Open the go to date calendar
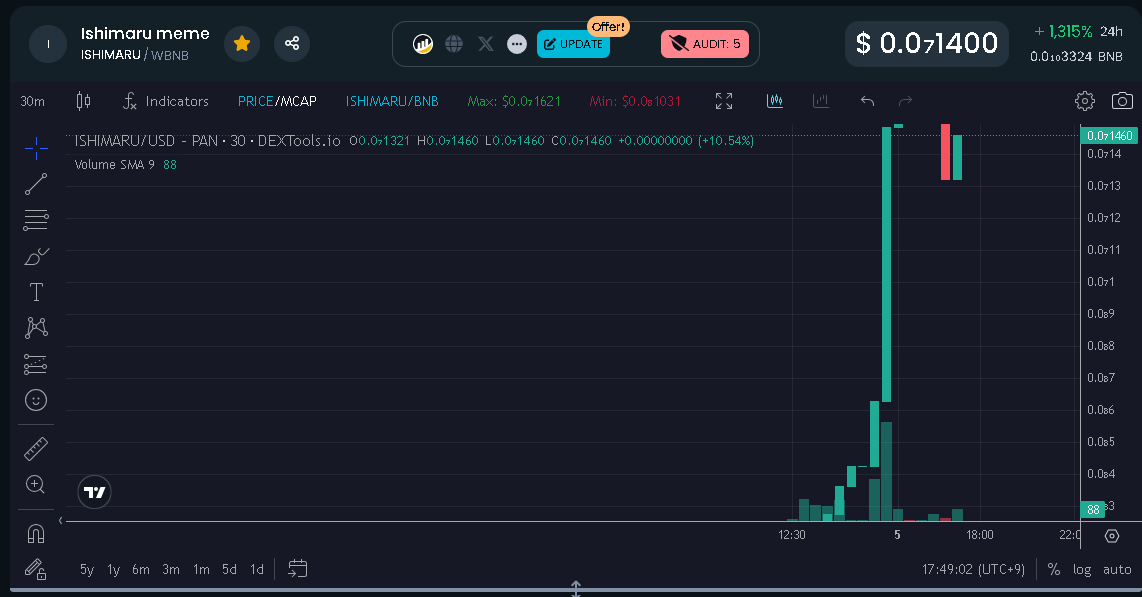 298,569
